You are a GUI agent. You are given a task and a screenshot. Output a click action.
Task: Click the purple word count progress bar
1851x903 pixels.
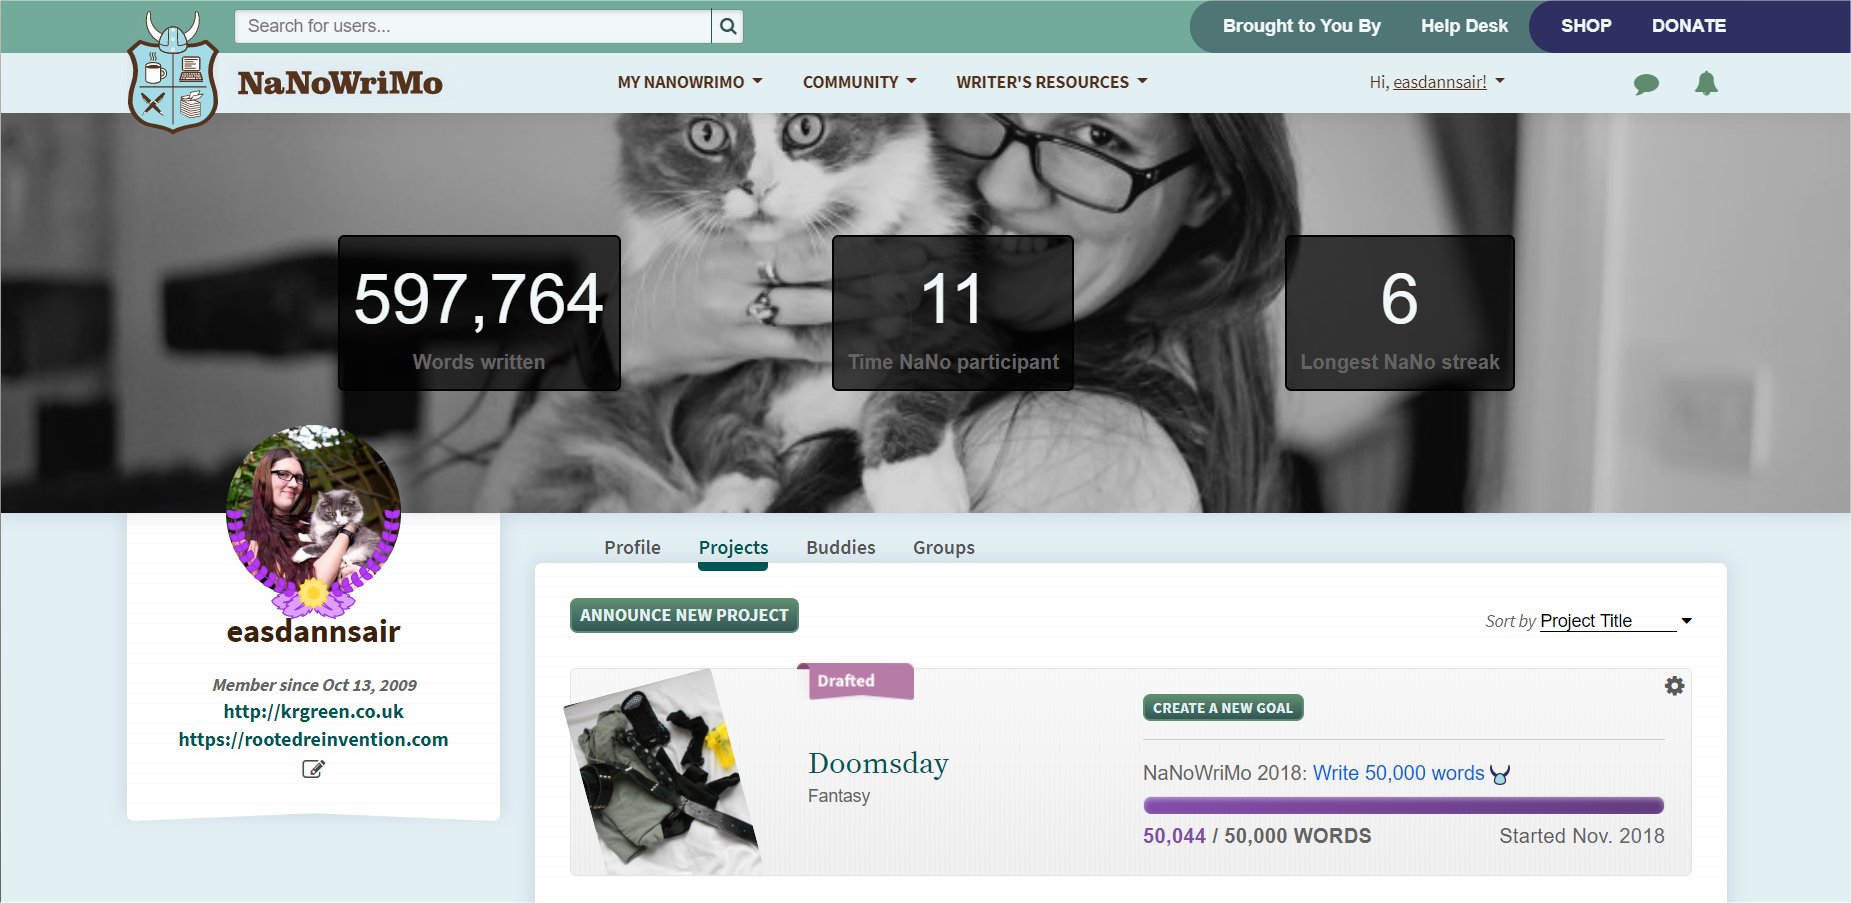1403,805
